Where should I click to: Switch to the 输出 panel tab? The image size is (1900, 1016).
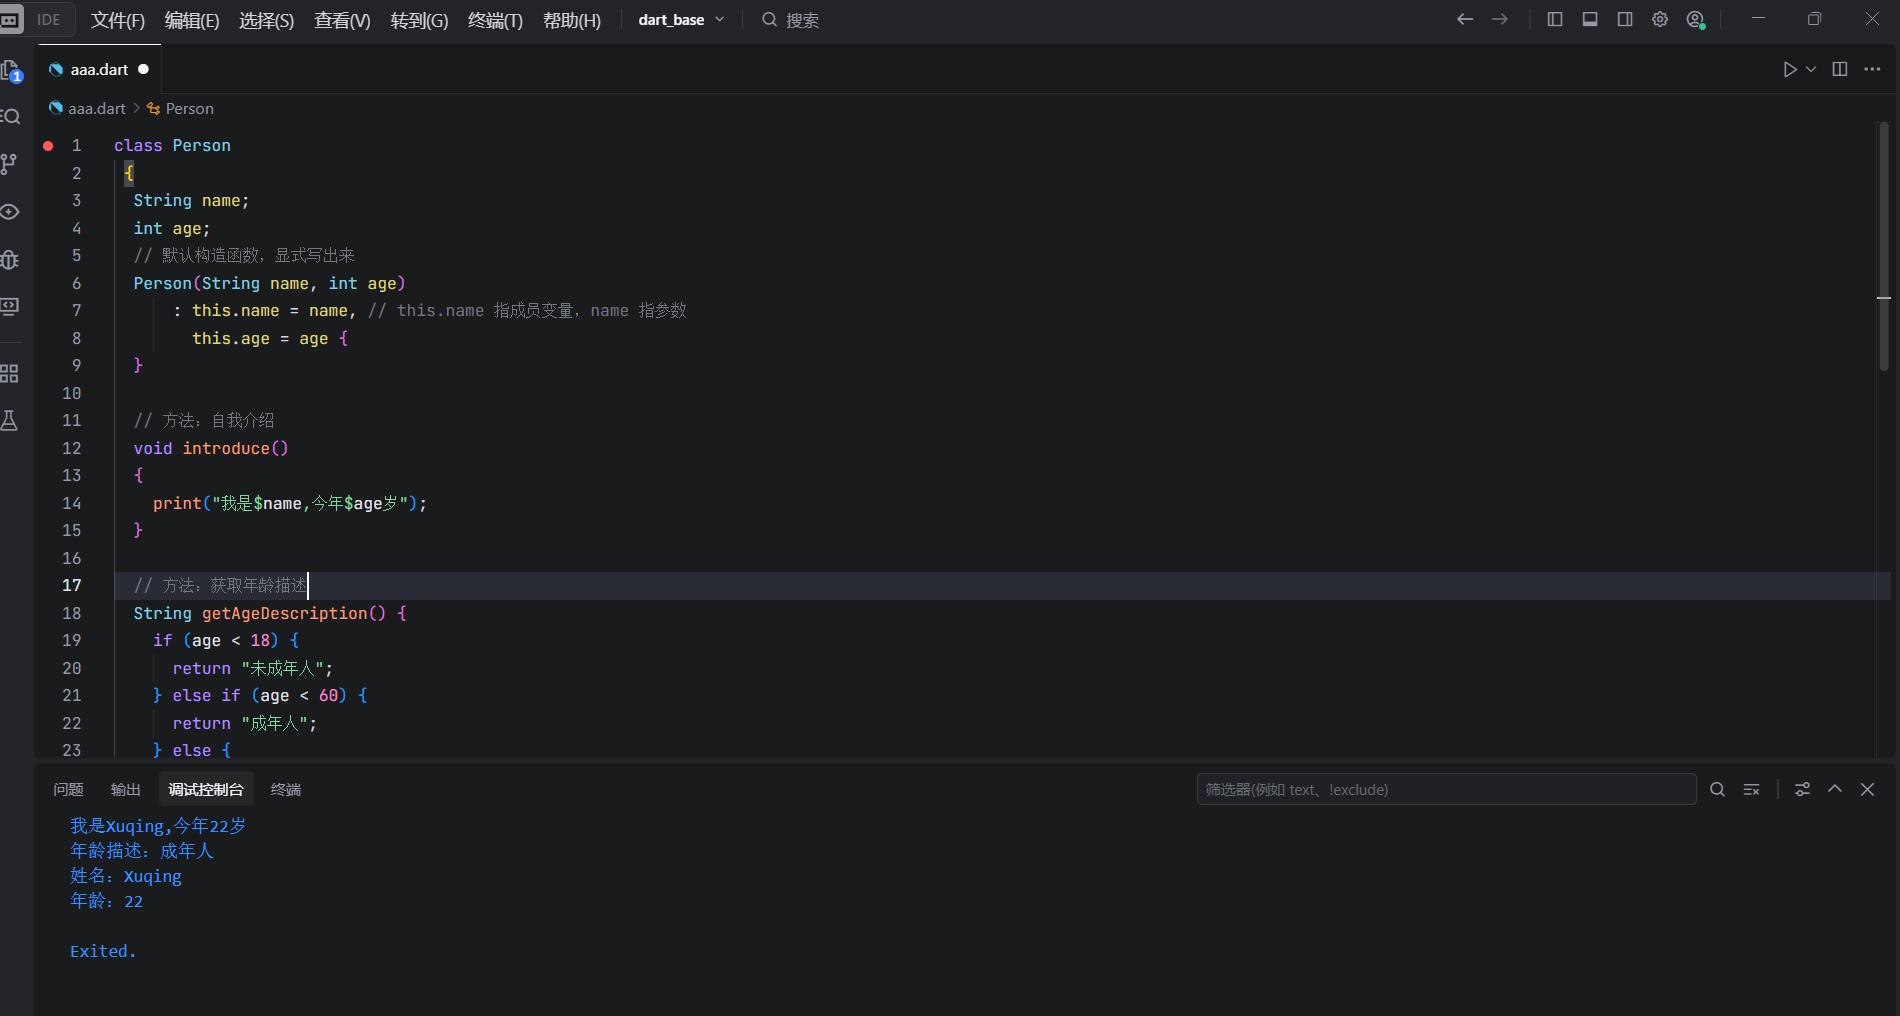(x=125, y=789)
